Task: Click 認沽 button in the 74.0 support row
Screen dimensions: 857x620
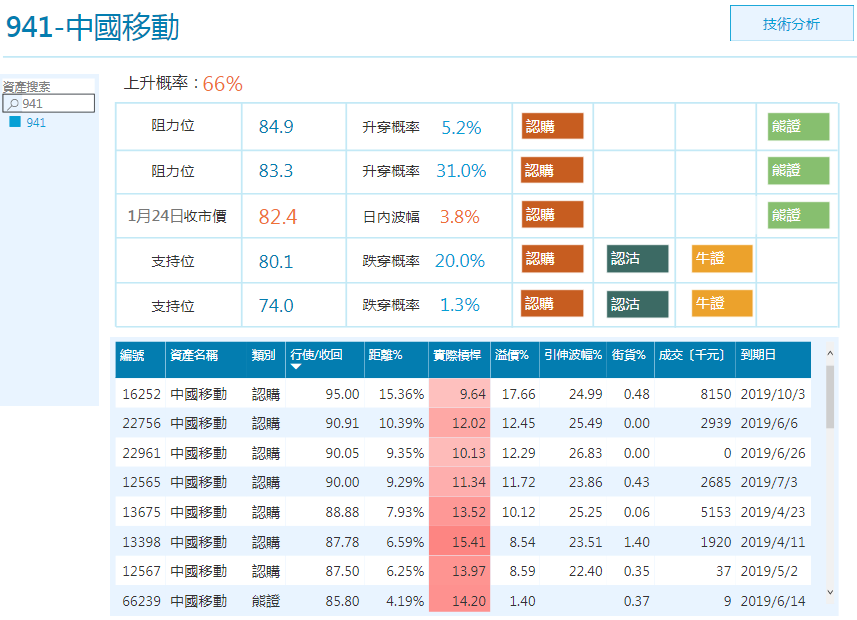Action: [x=637, y=304]
